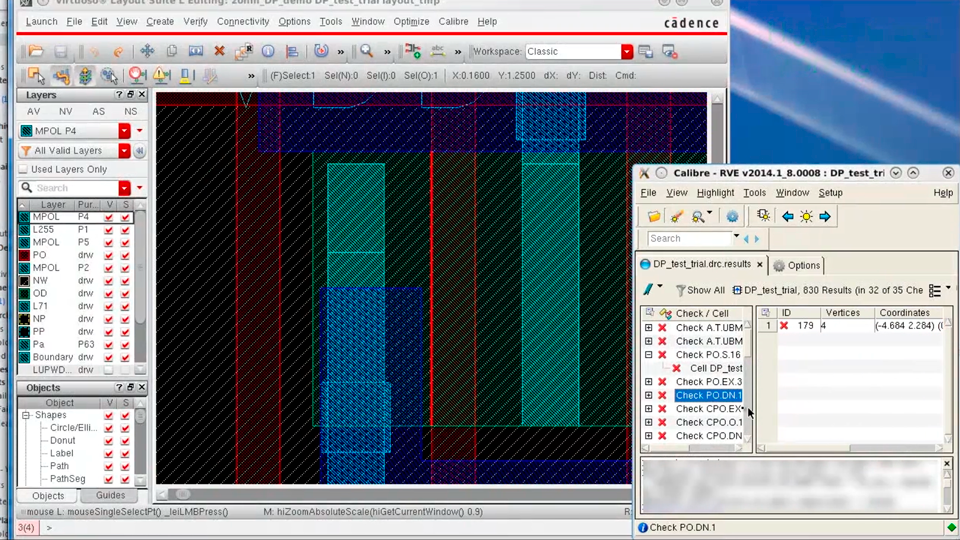Open the MPOL P4 layer dropdown arrow
Viewport: 960px width, 540px height.
[x=124, y=131]
